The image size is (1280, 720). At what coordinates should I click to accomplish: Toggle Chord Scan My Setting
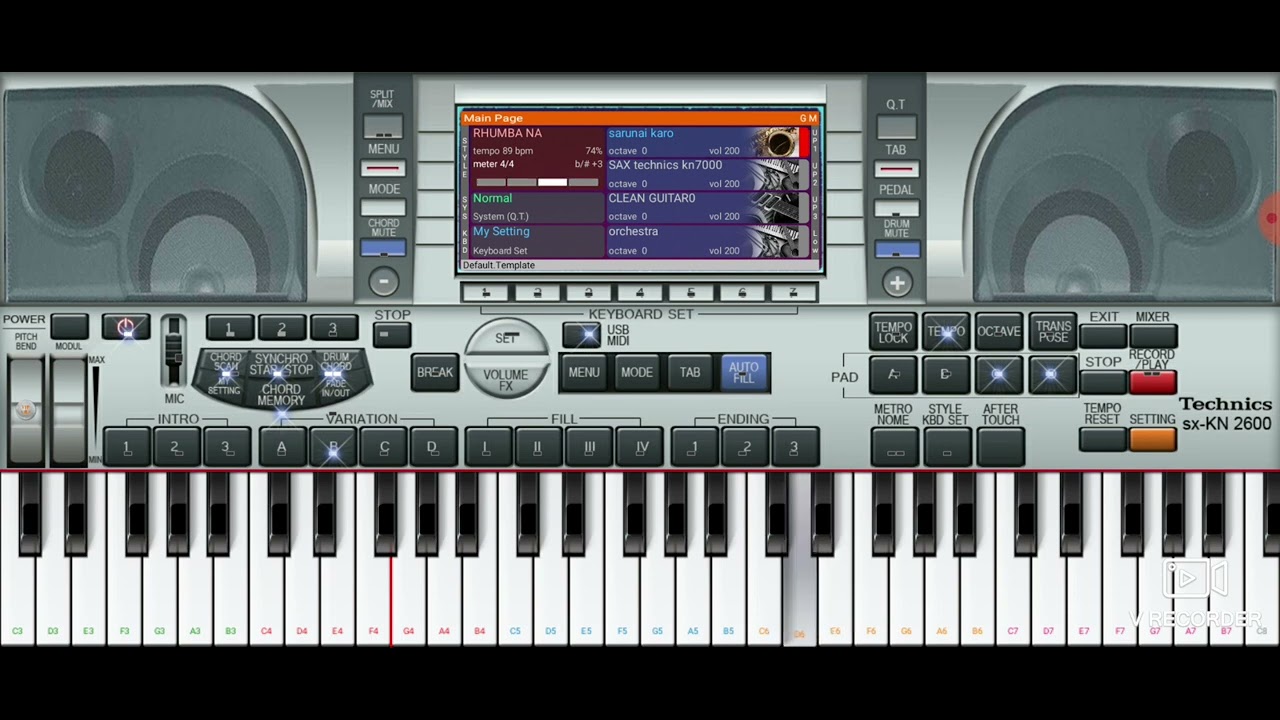pyautogui.click(x=225, y=373)
